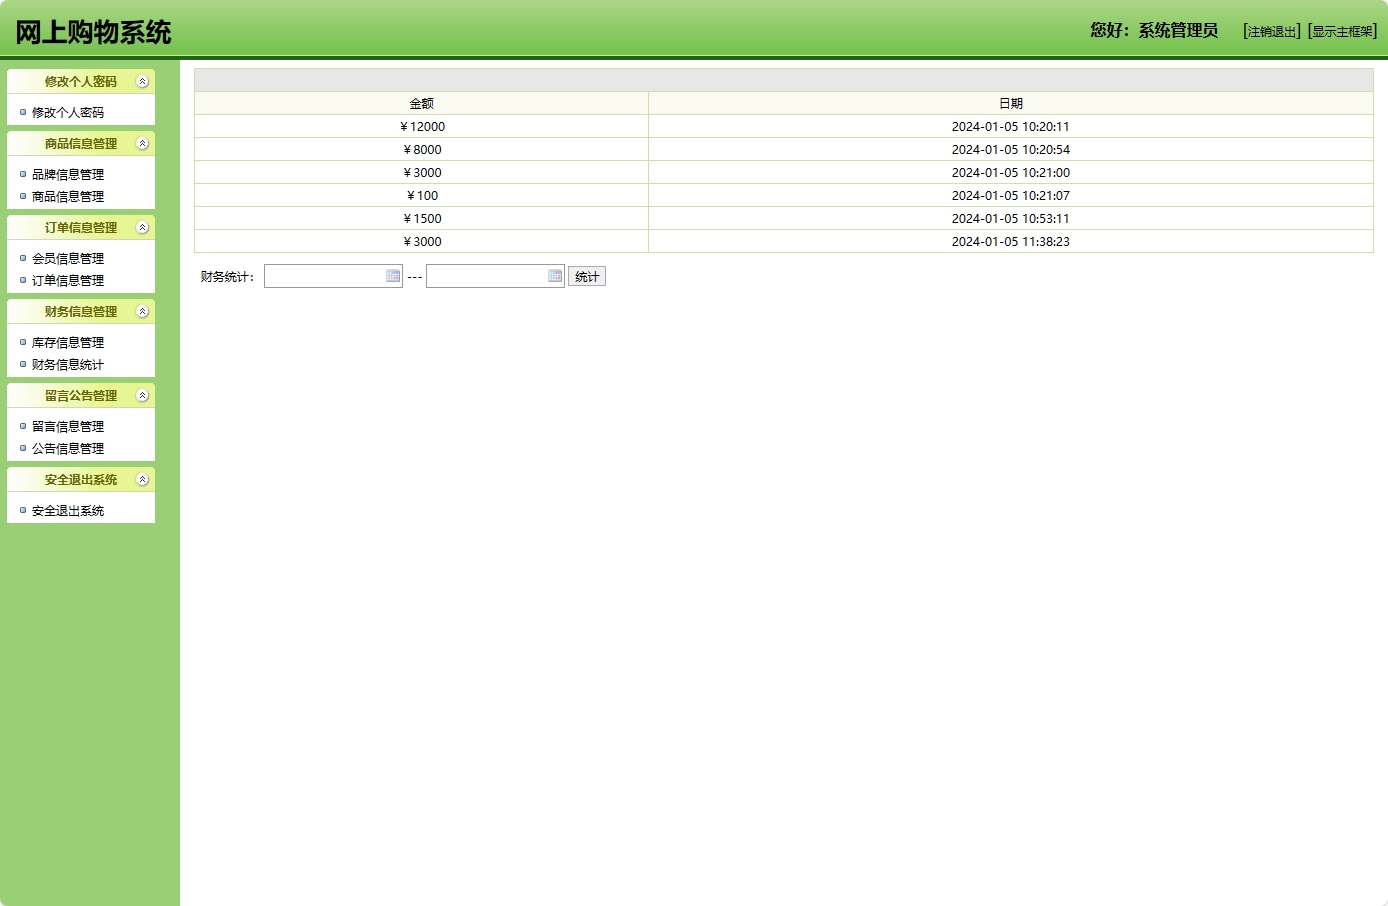This screenshot has width=1388, height=906.
Task: Open 订单信息管理 sidebar menu link
Action: click(68, 281)
